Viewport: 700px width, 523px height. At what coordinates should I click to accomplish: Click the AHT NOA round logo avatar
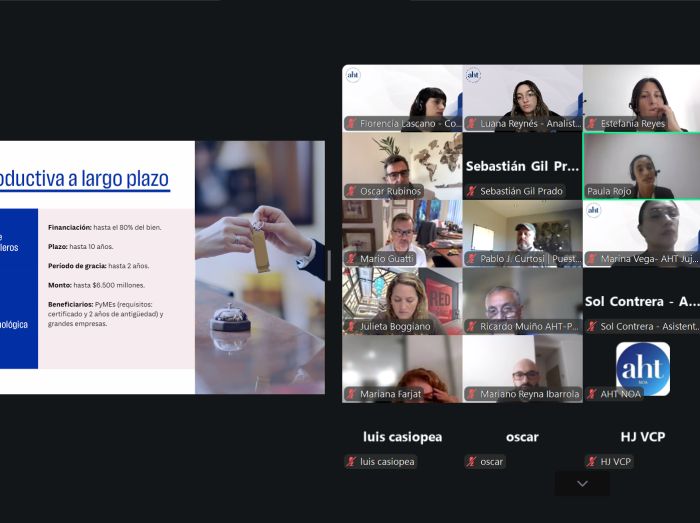(642, 368)
